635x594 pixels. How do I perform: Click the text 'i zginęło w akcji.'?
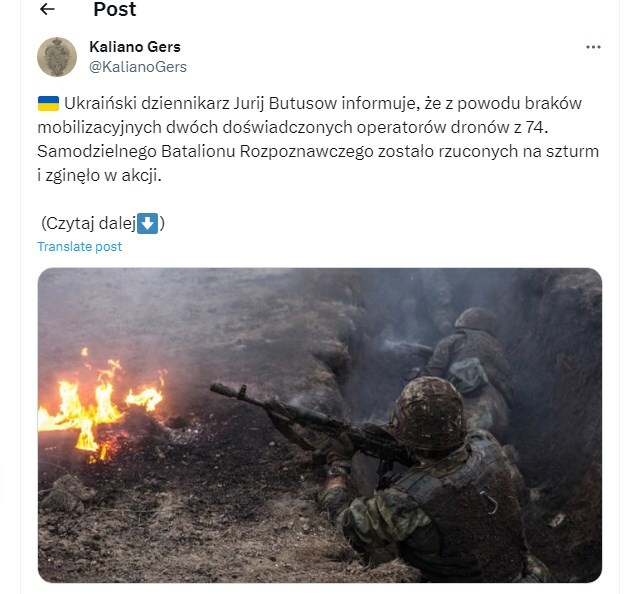[x=99, y=176]
